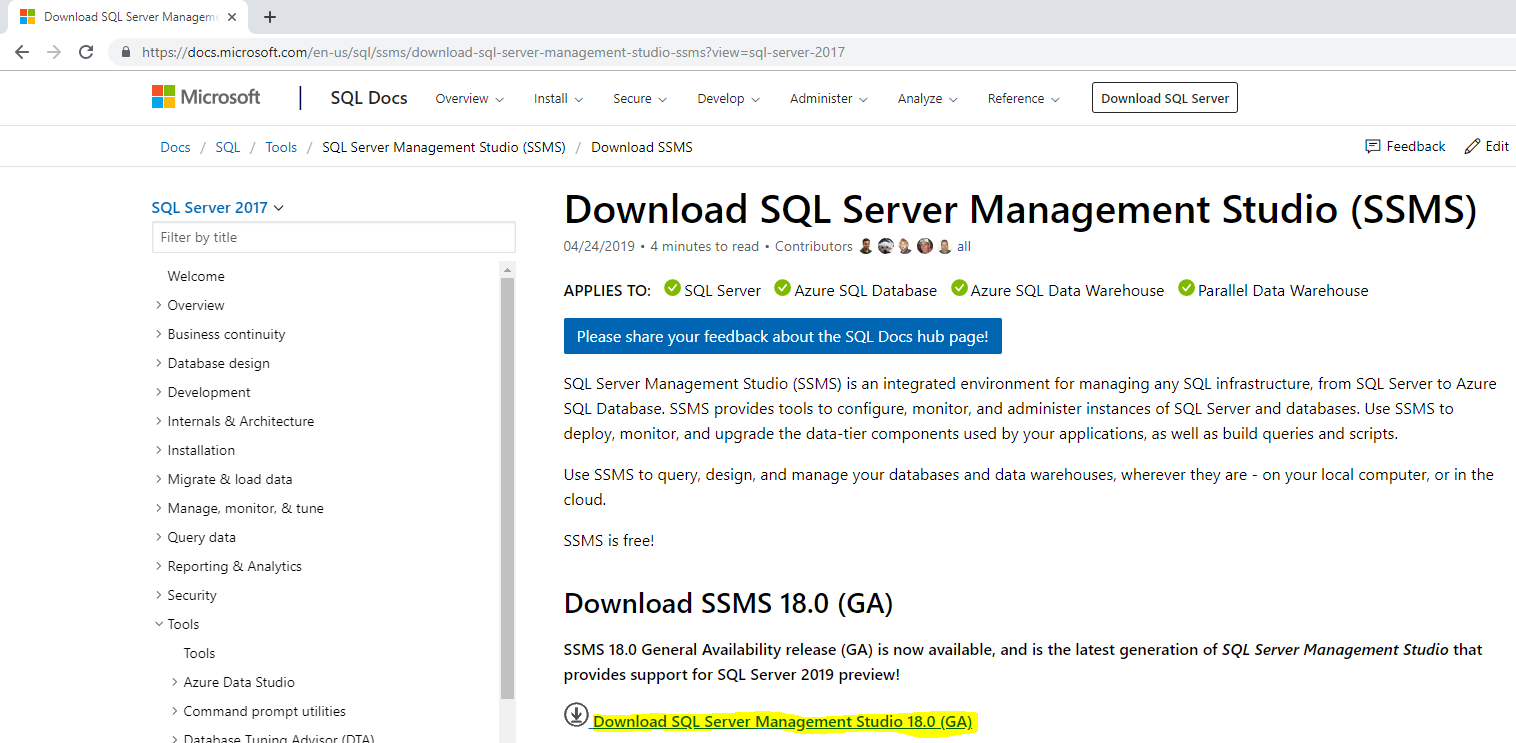Image resolution: width=1516 pixels, height=743 pixels.
Task: Select Tools child item in tree
Action: [199, 653]
